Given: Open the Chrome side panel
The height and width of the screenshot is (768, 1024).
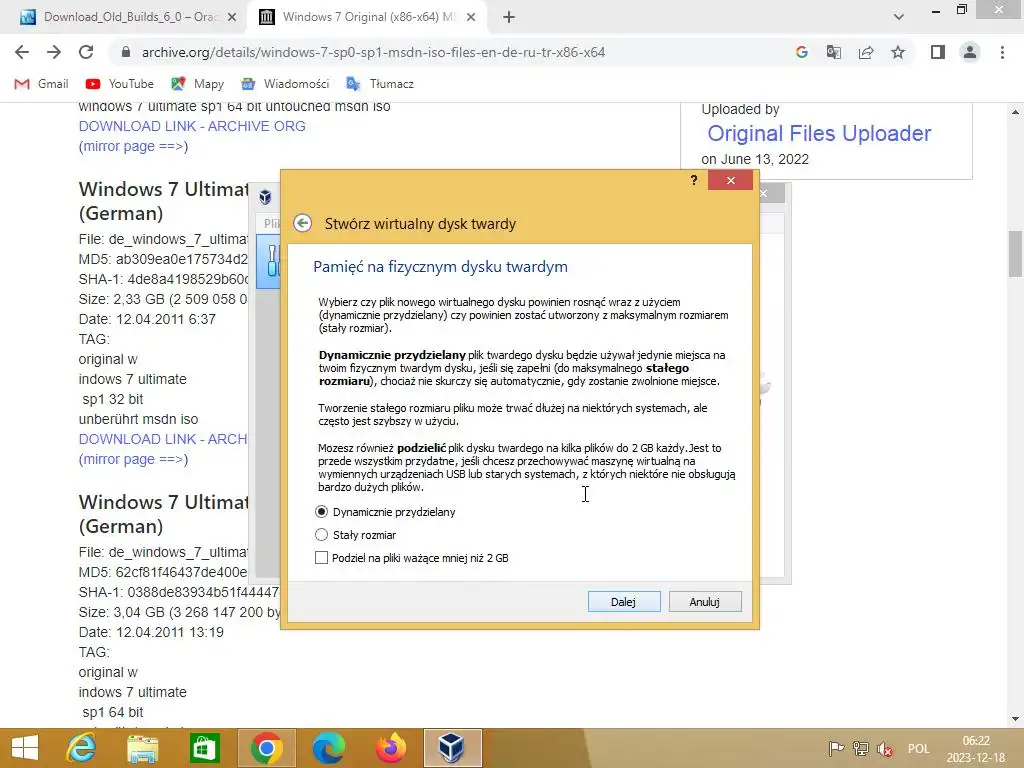Looking at the screenshot, I should pyautogui.click(x=938, y=52).
